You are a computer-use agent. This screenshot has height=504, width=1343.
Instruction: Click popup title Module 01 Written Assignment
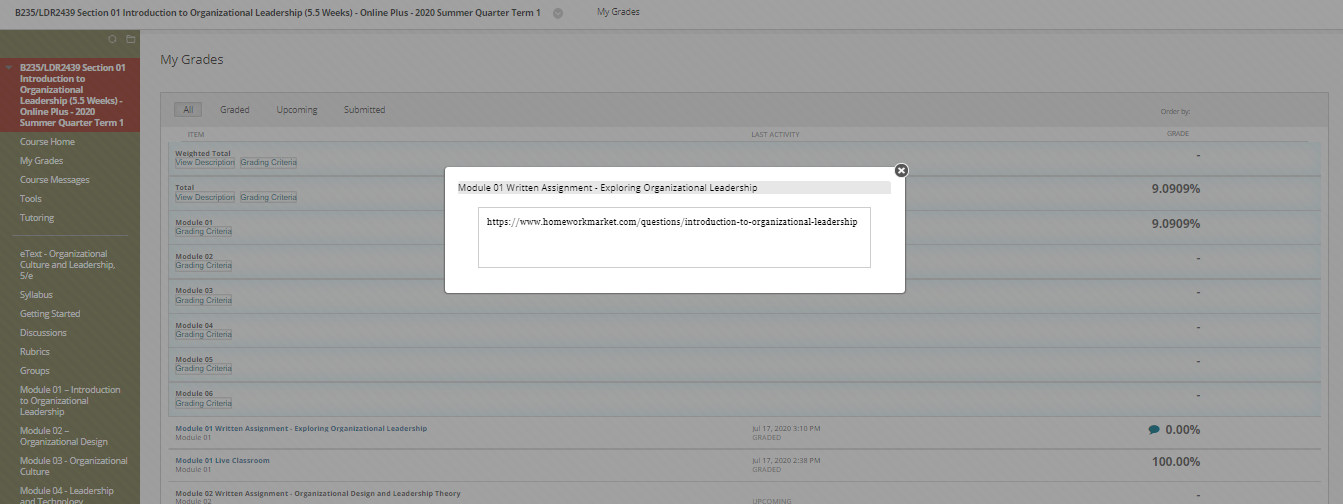coord(608,187)
